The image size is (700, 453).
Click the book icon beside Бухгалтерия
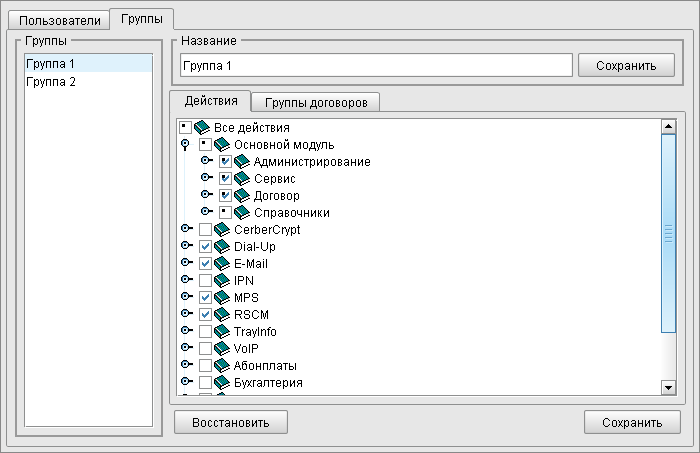[x=222, y=383]
